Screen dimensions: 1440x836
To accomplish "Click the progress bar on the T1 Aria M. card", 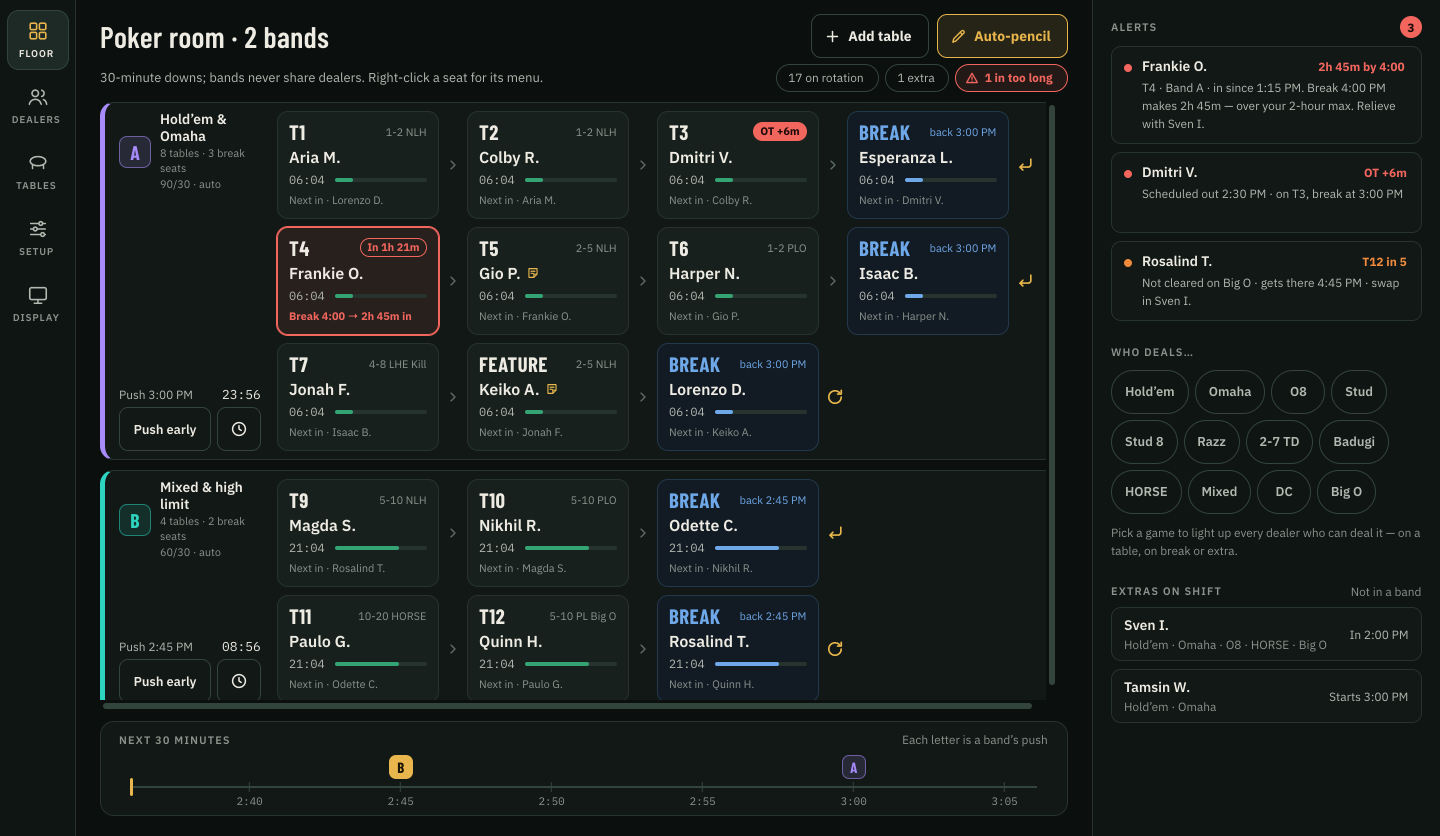I will (381, 180).
